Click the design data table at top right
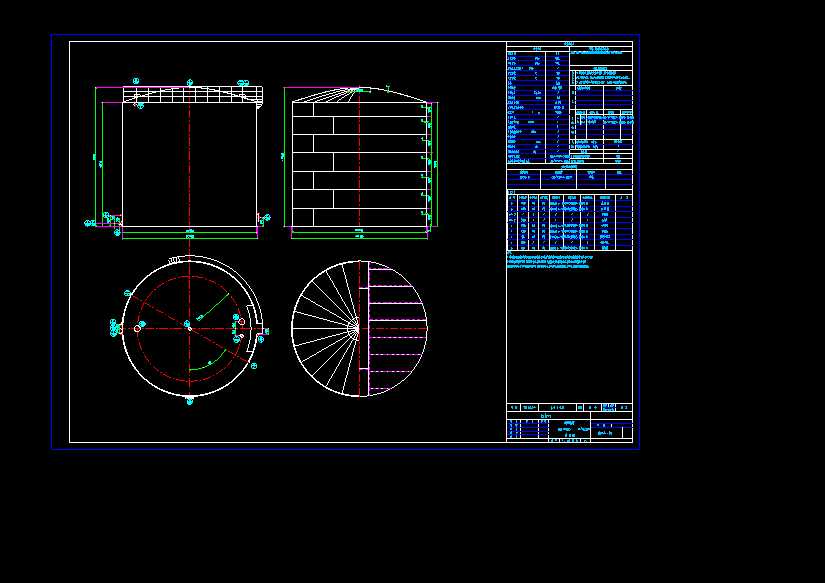 tap(569, 103)
